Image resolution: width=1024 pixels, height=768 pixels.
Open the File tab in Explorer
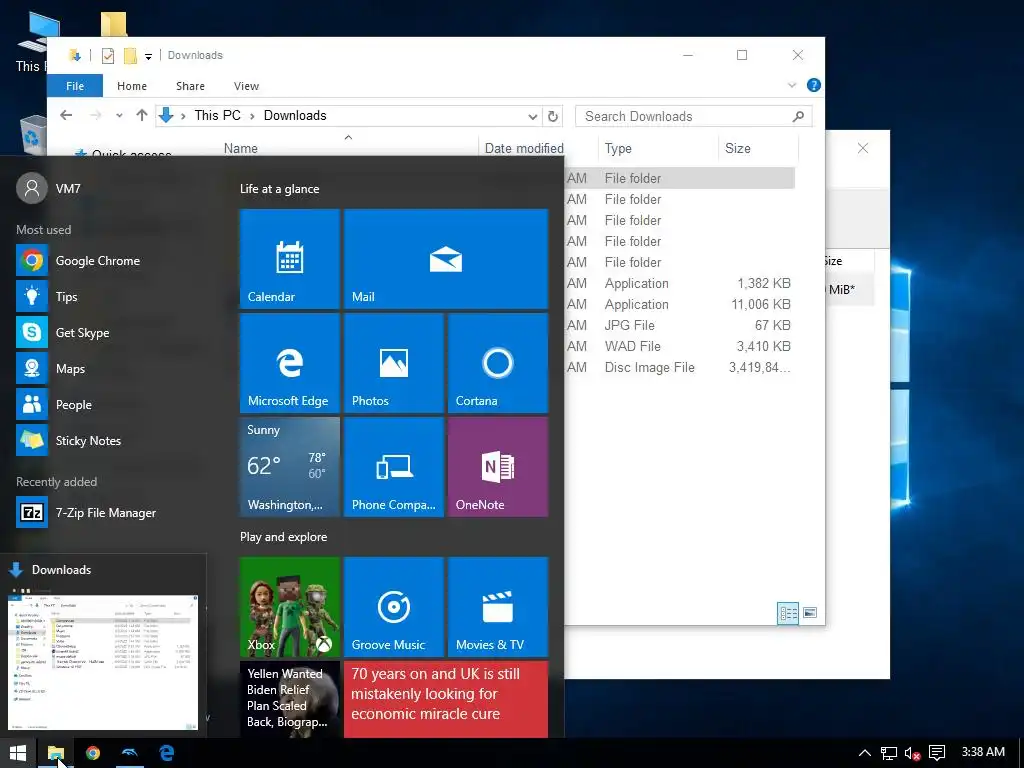point(74,86)
